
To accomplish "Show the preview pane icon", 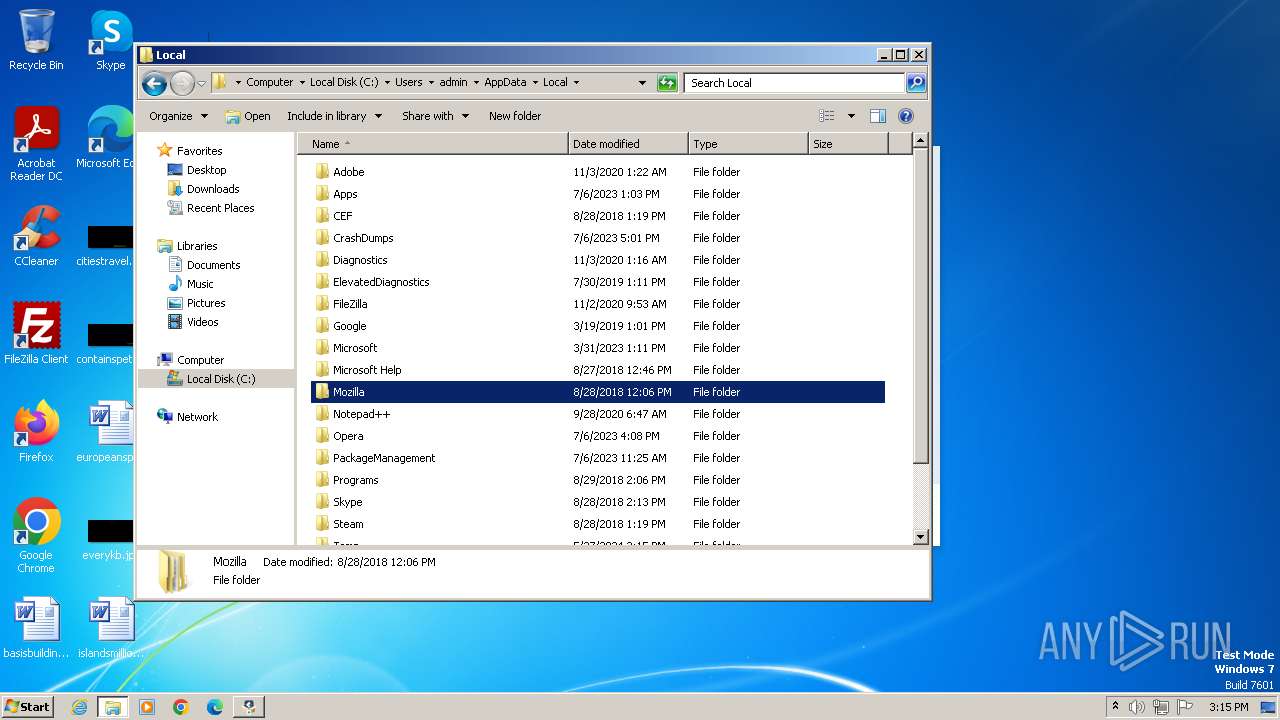I will (878, 116).
